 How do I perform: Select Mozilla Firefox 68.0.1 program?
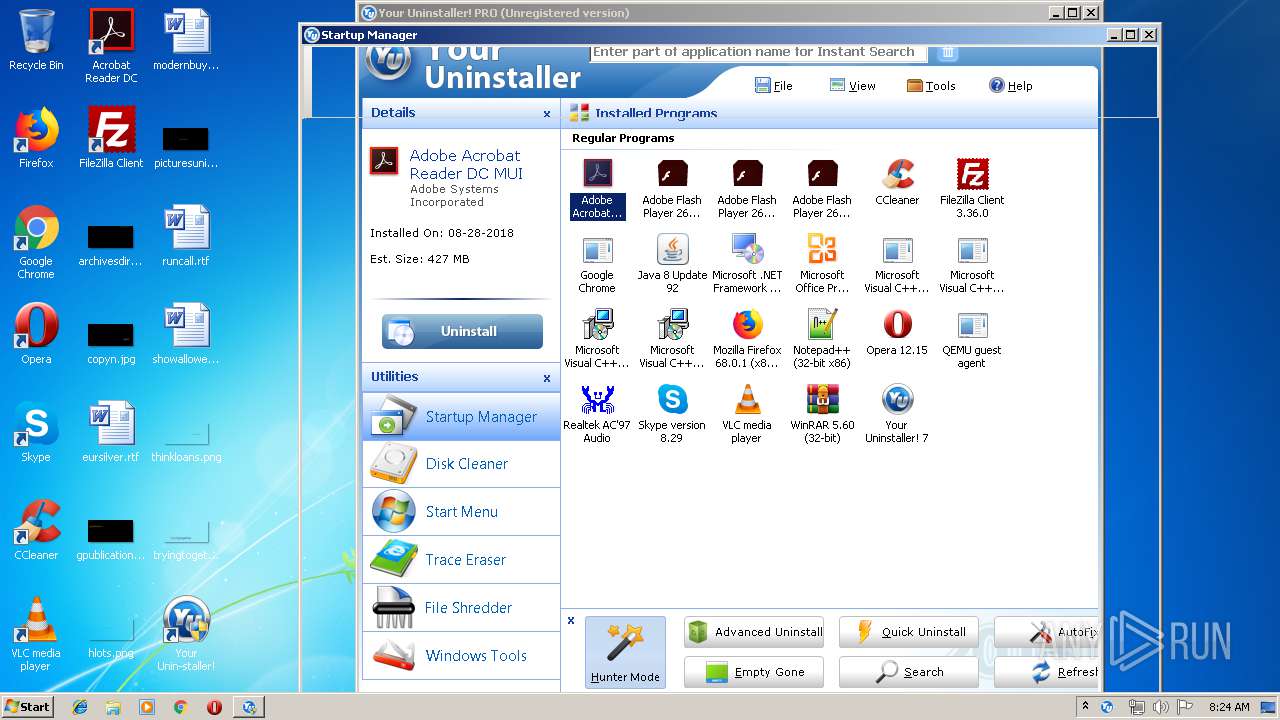click(x=747, y=338)
